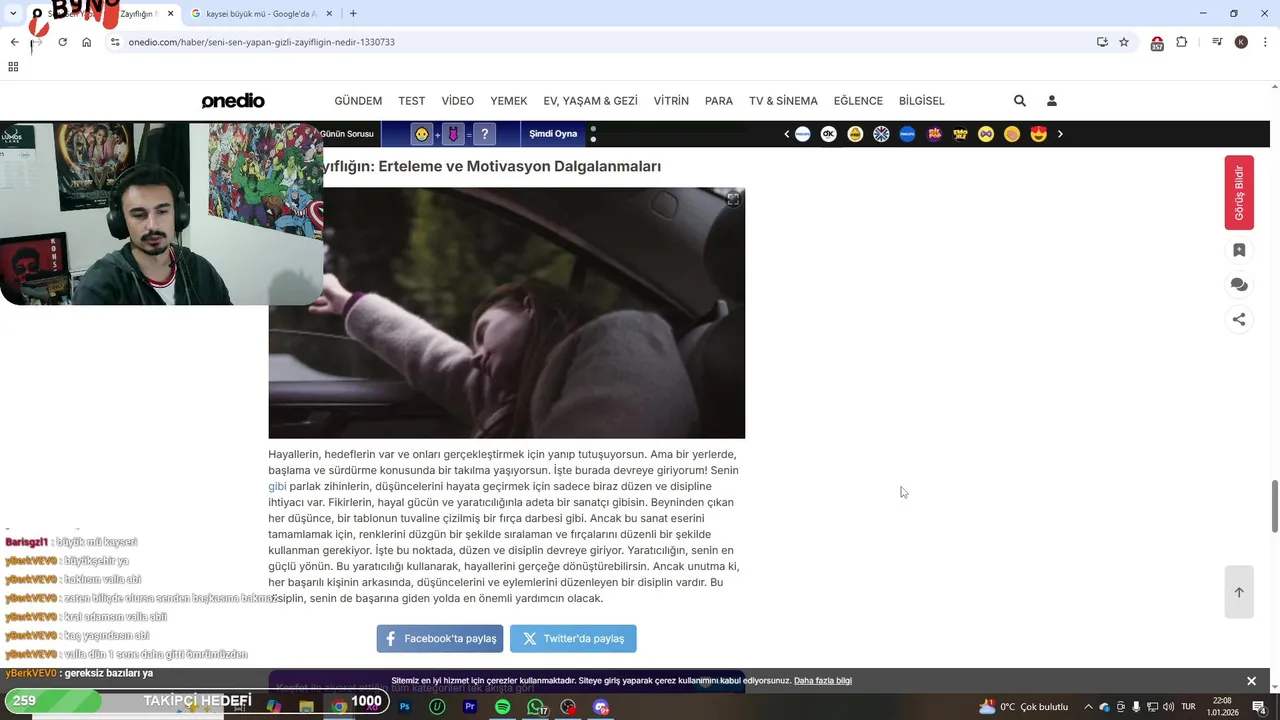Click the page vertical scrollbar thumb

click(1274, 507)
